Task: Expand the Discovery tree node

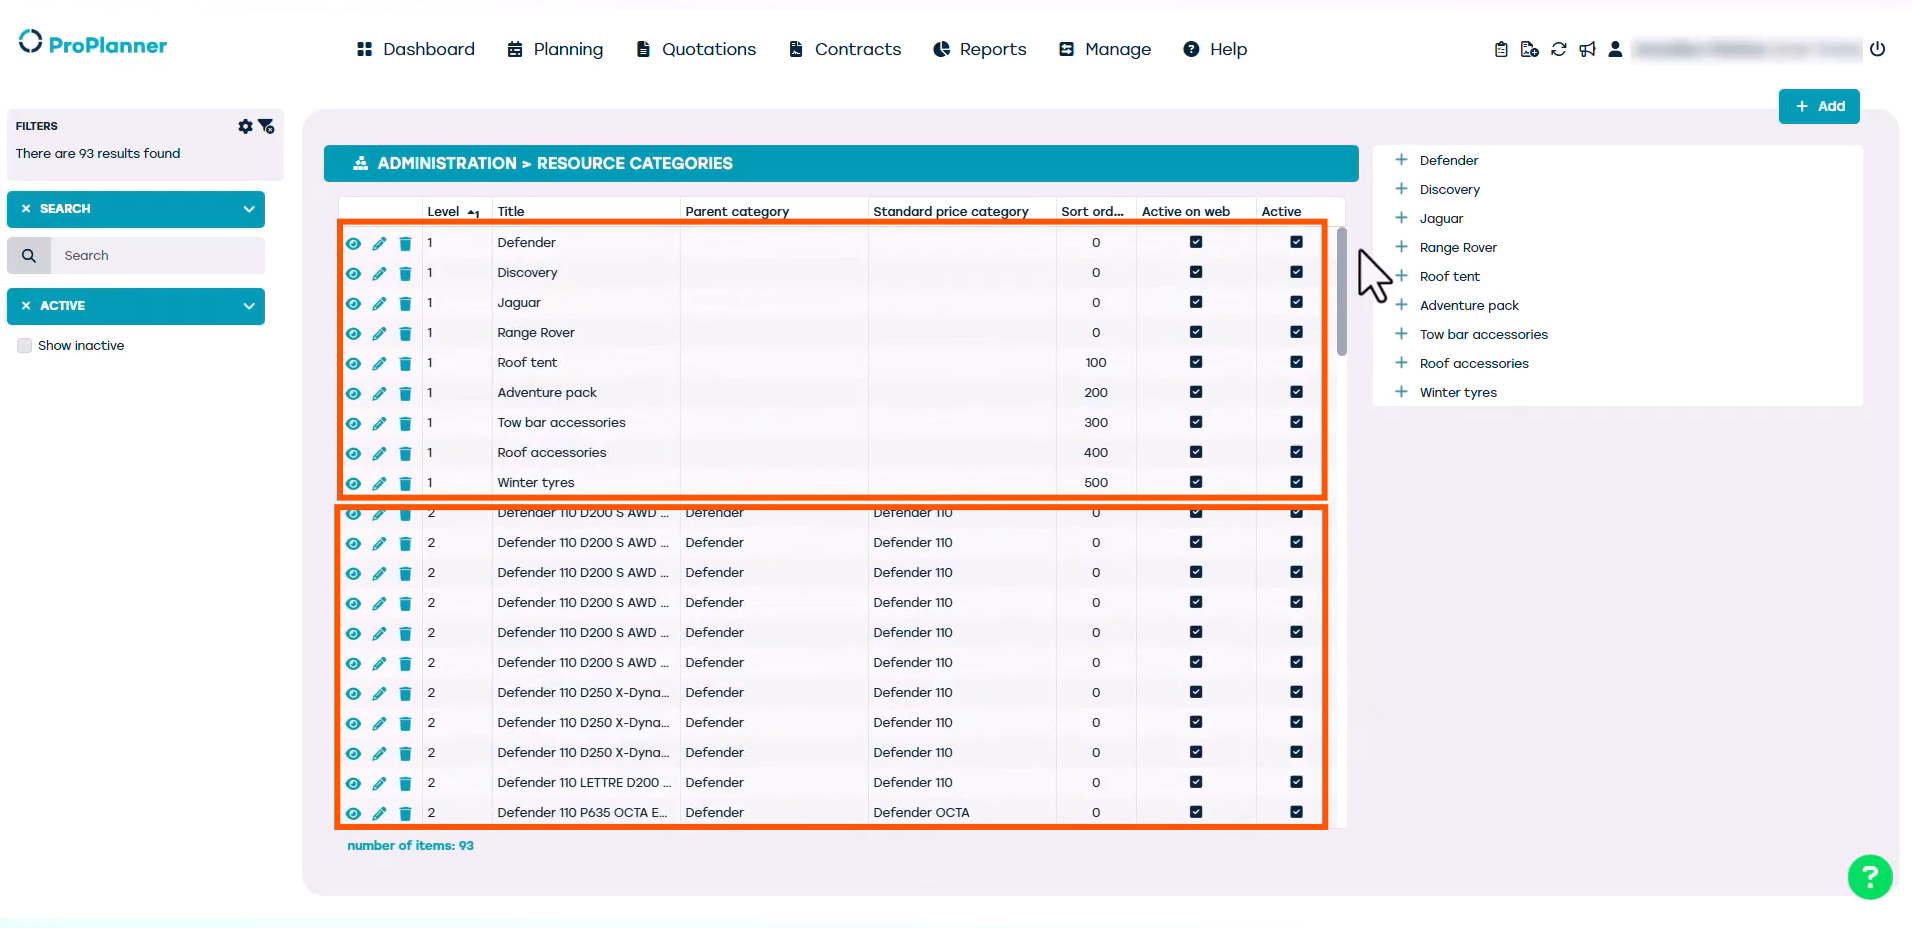Action: coord(1401,189)
